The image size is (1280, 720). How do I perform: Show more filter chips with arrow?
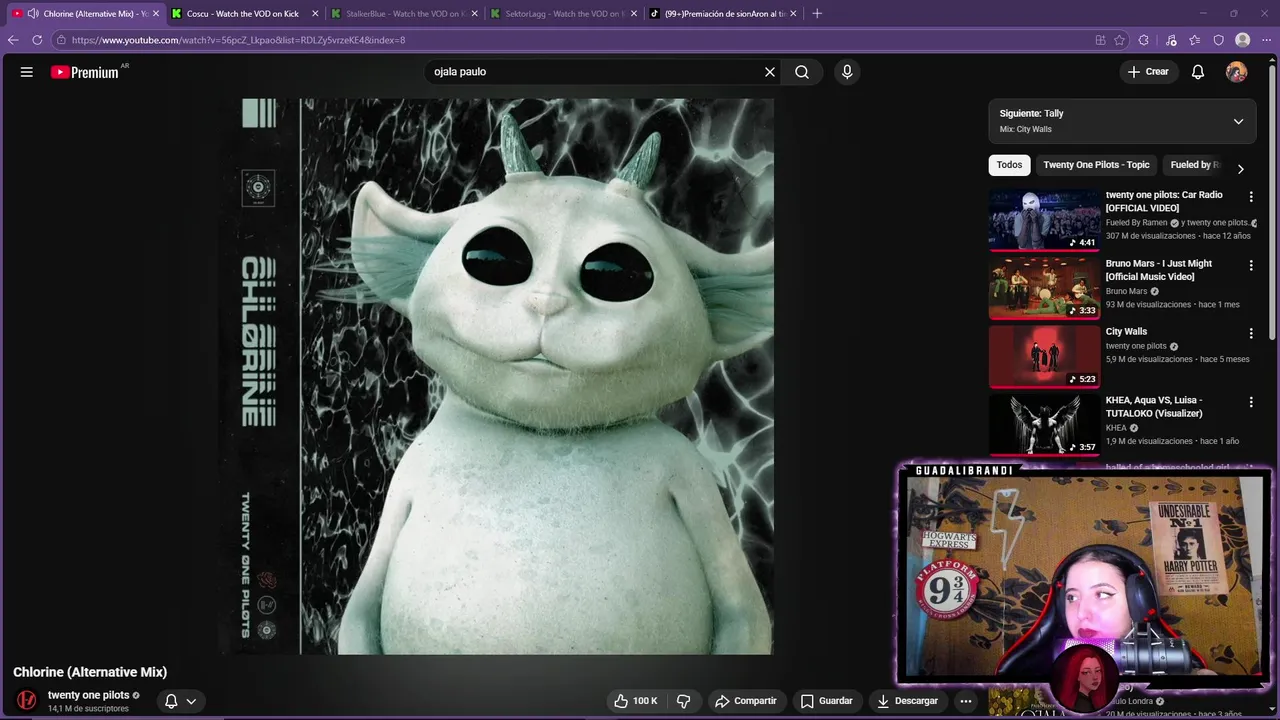click(x=1240, y=169)
